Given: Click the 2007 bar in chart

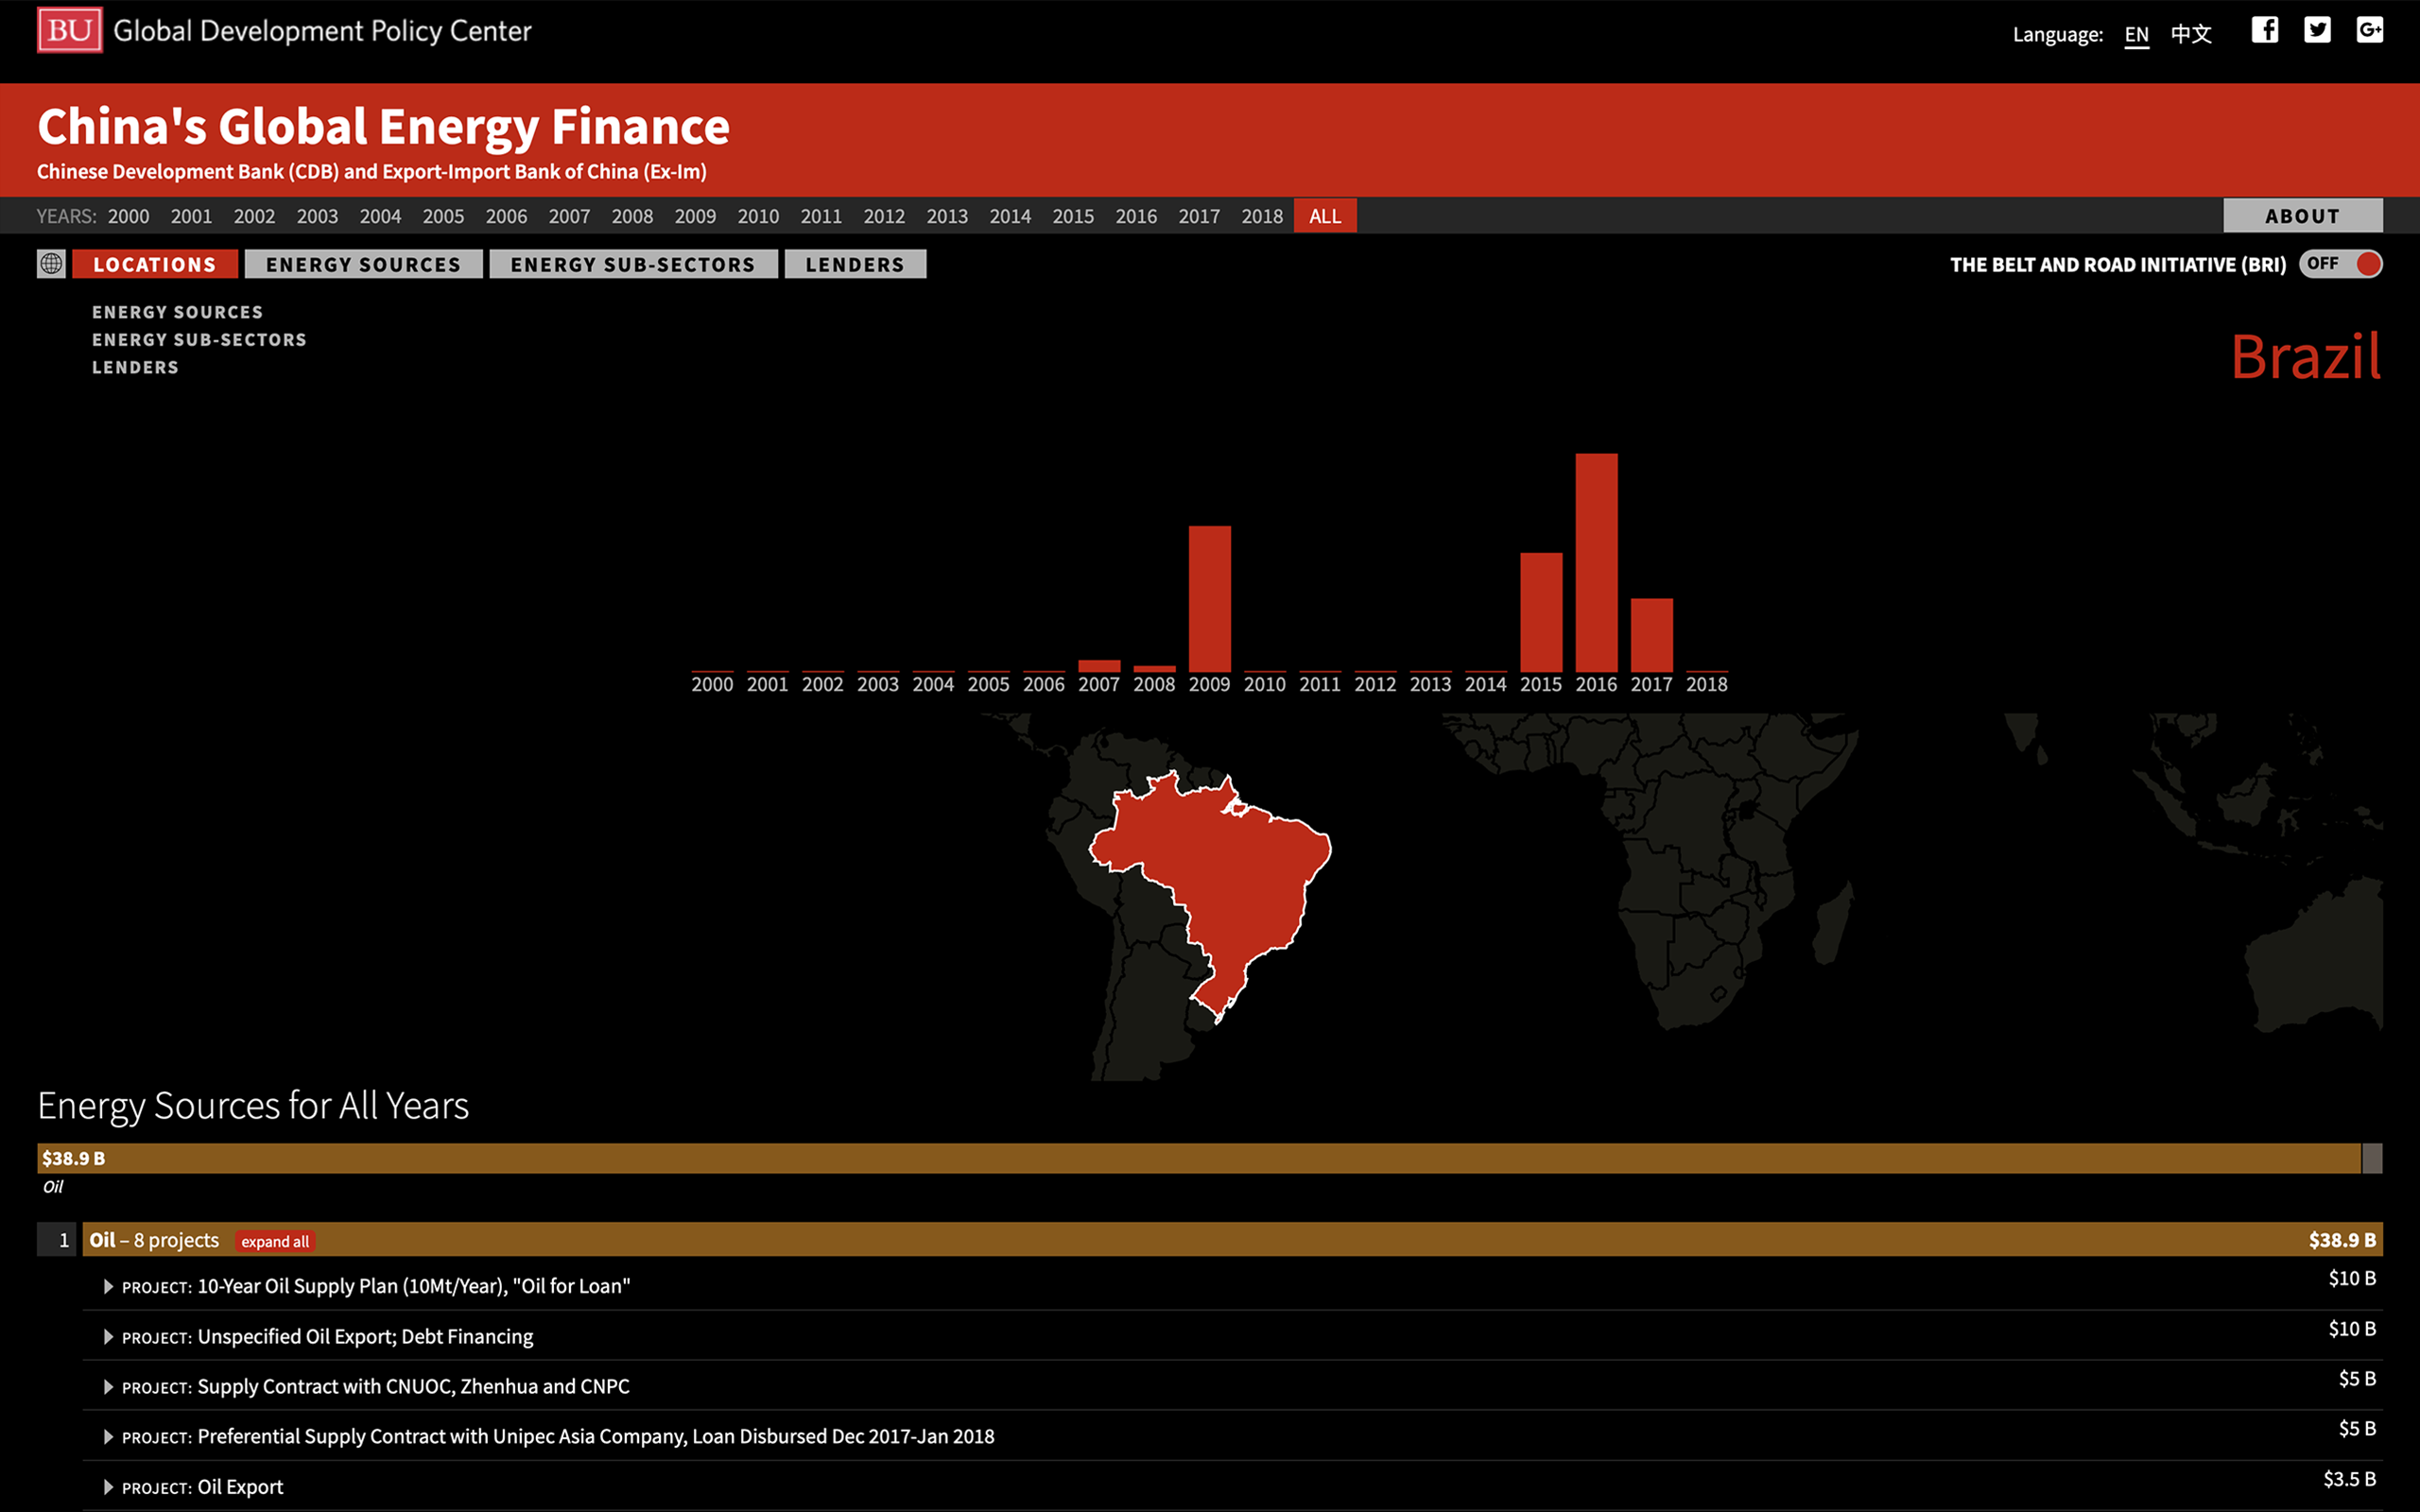Looking at the screenshot, I should 1099,666.
